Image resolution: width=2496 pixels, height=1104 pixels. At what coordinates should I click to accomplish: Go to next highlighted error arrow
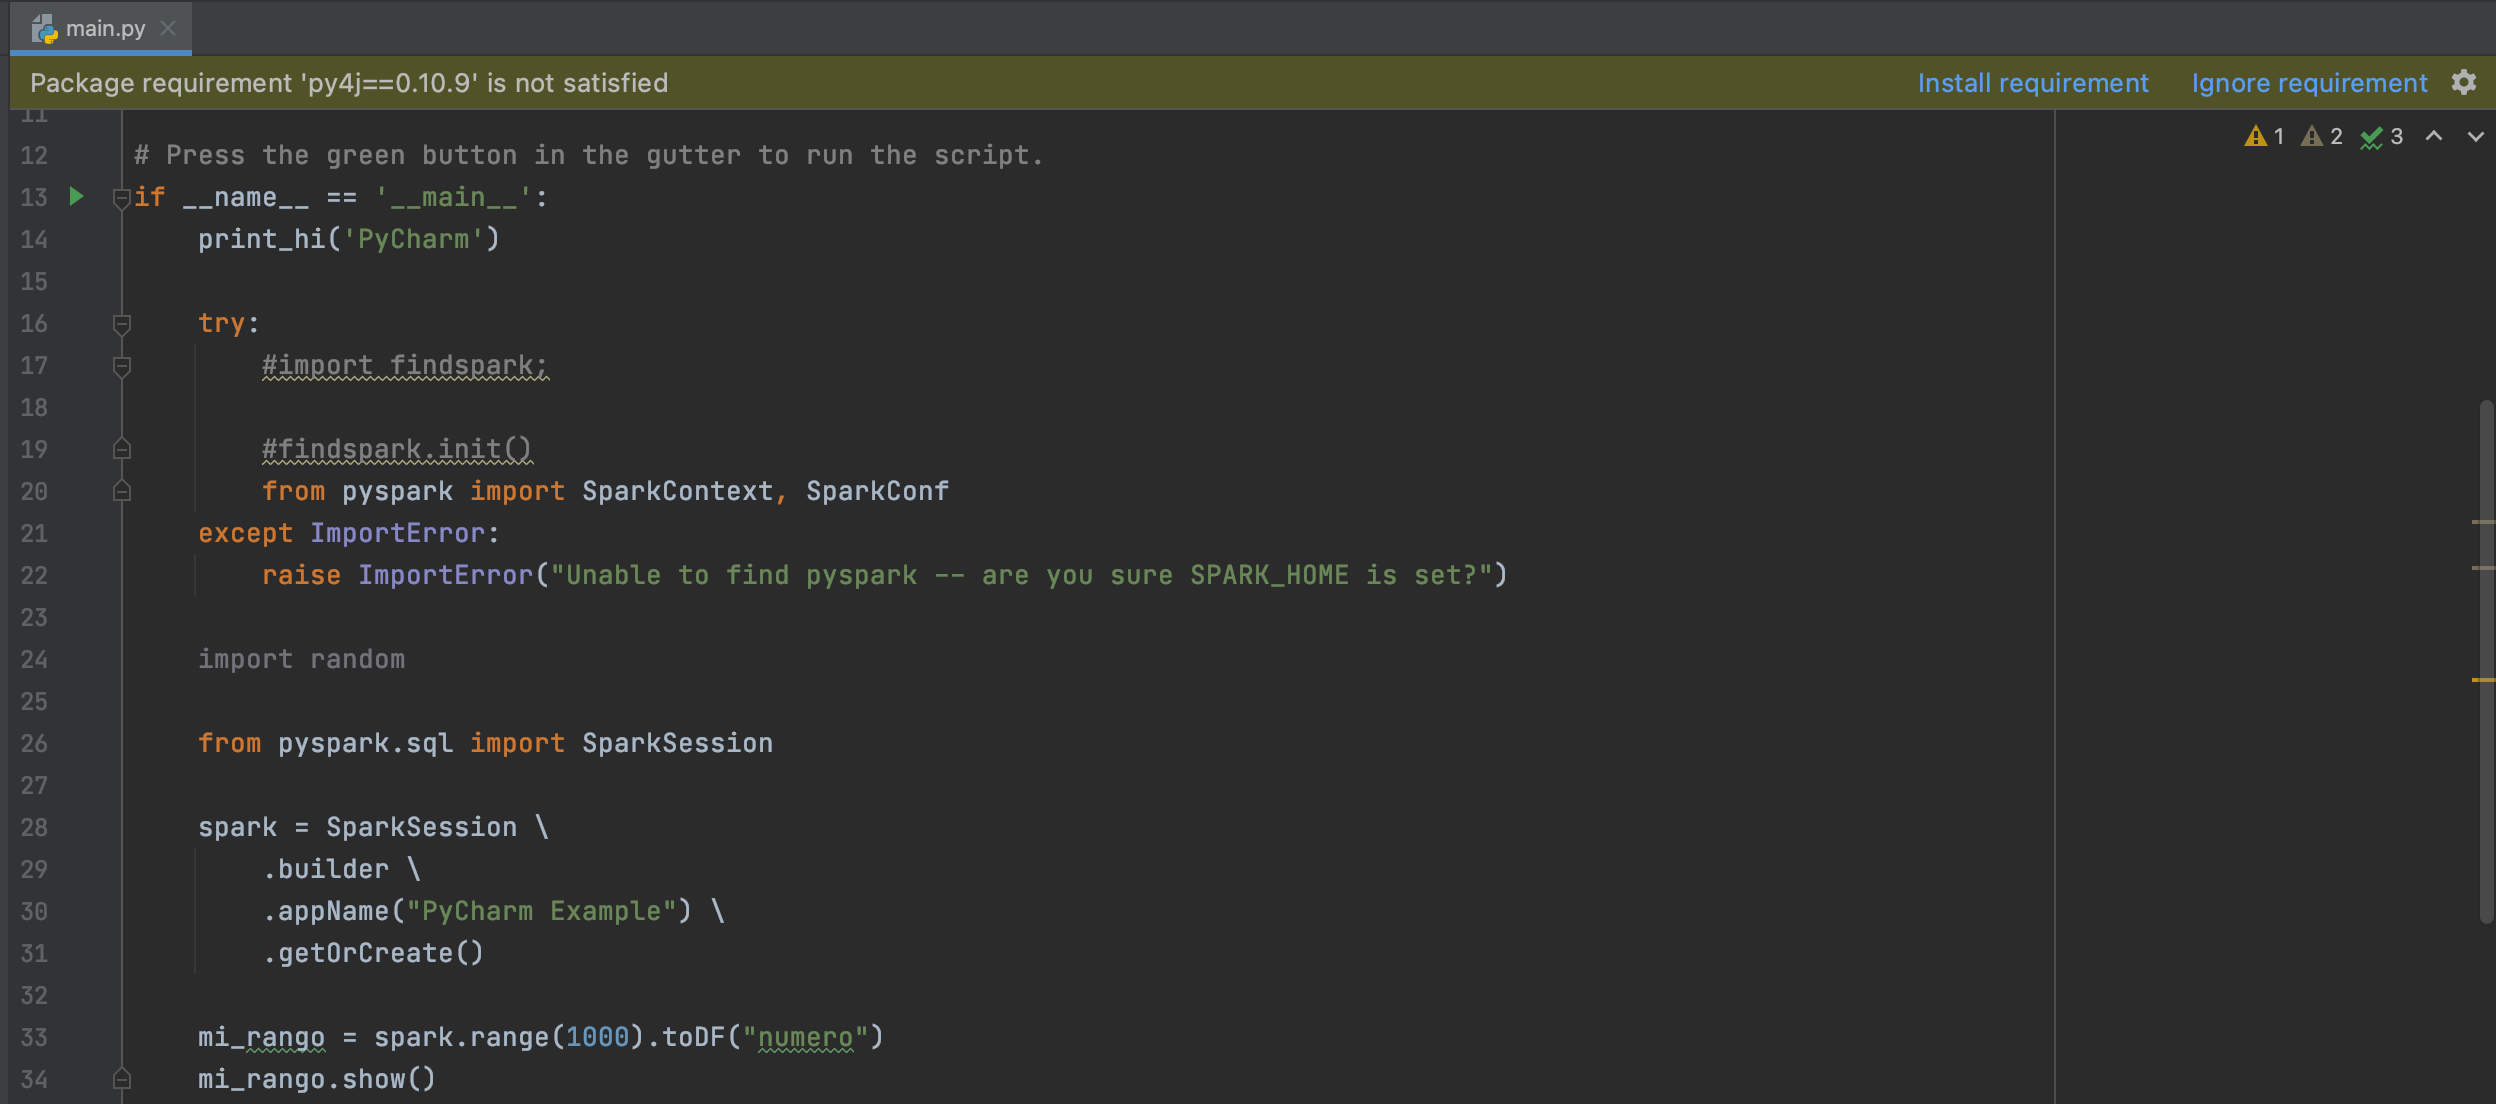click(2475, 136)
